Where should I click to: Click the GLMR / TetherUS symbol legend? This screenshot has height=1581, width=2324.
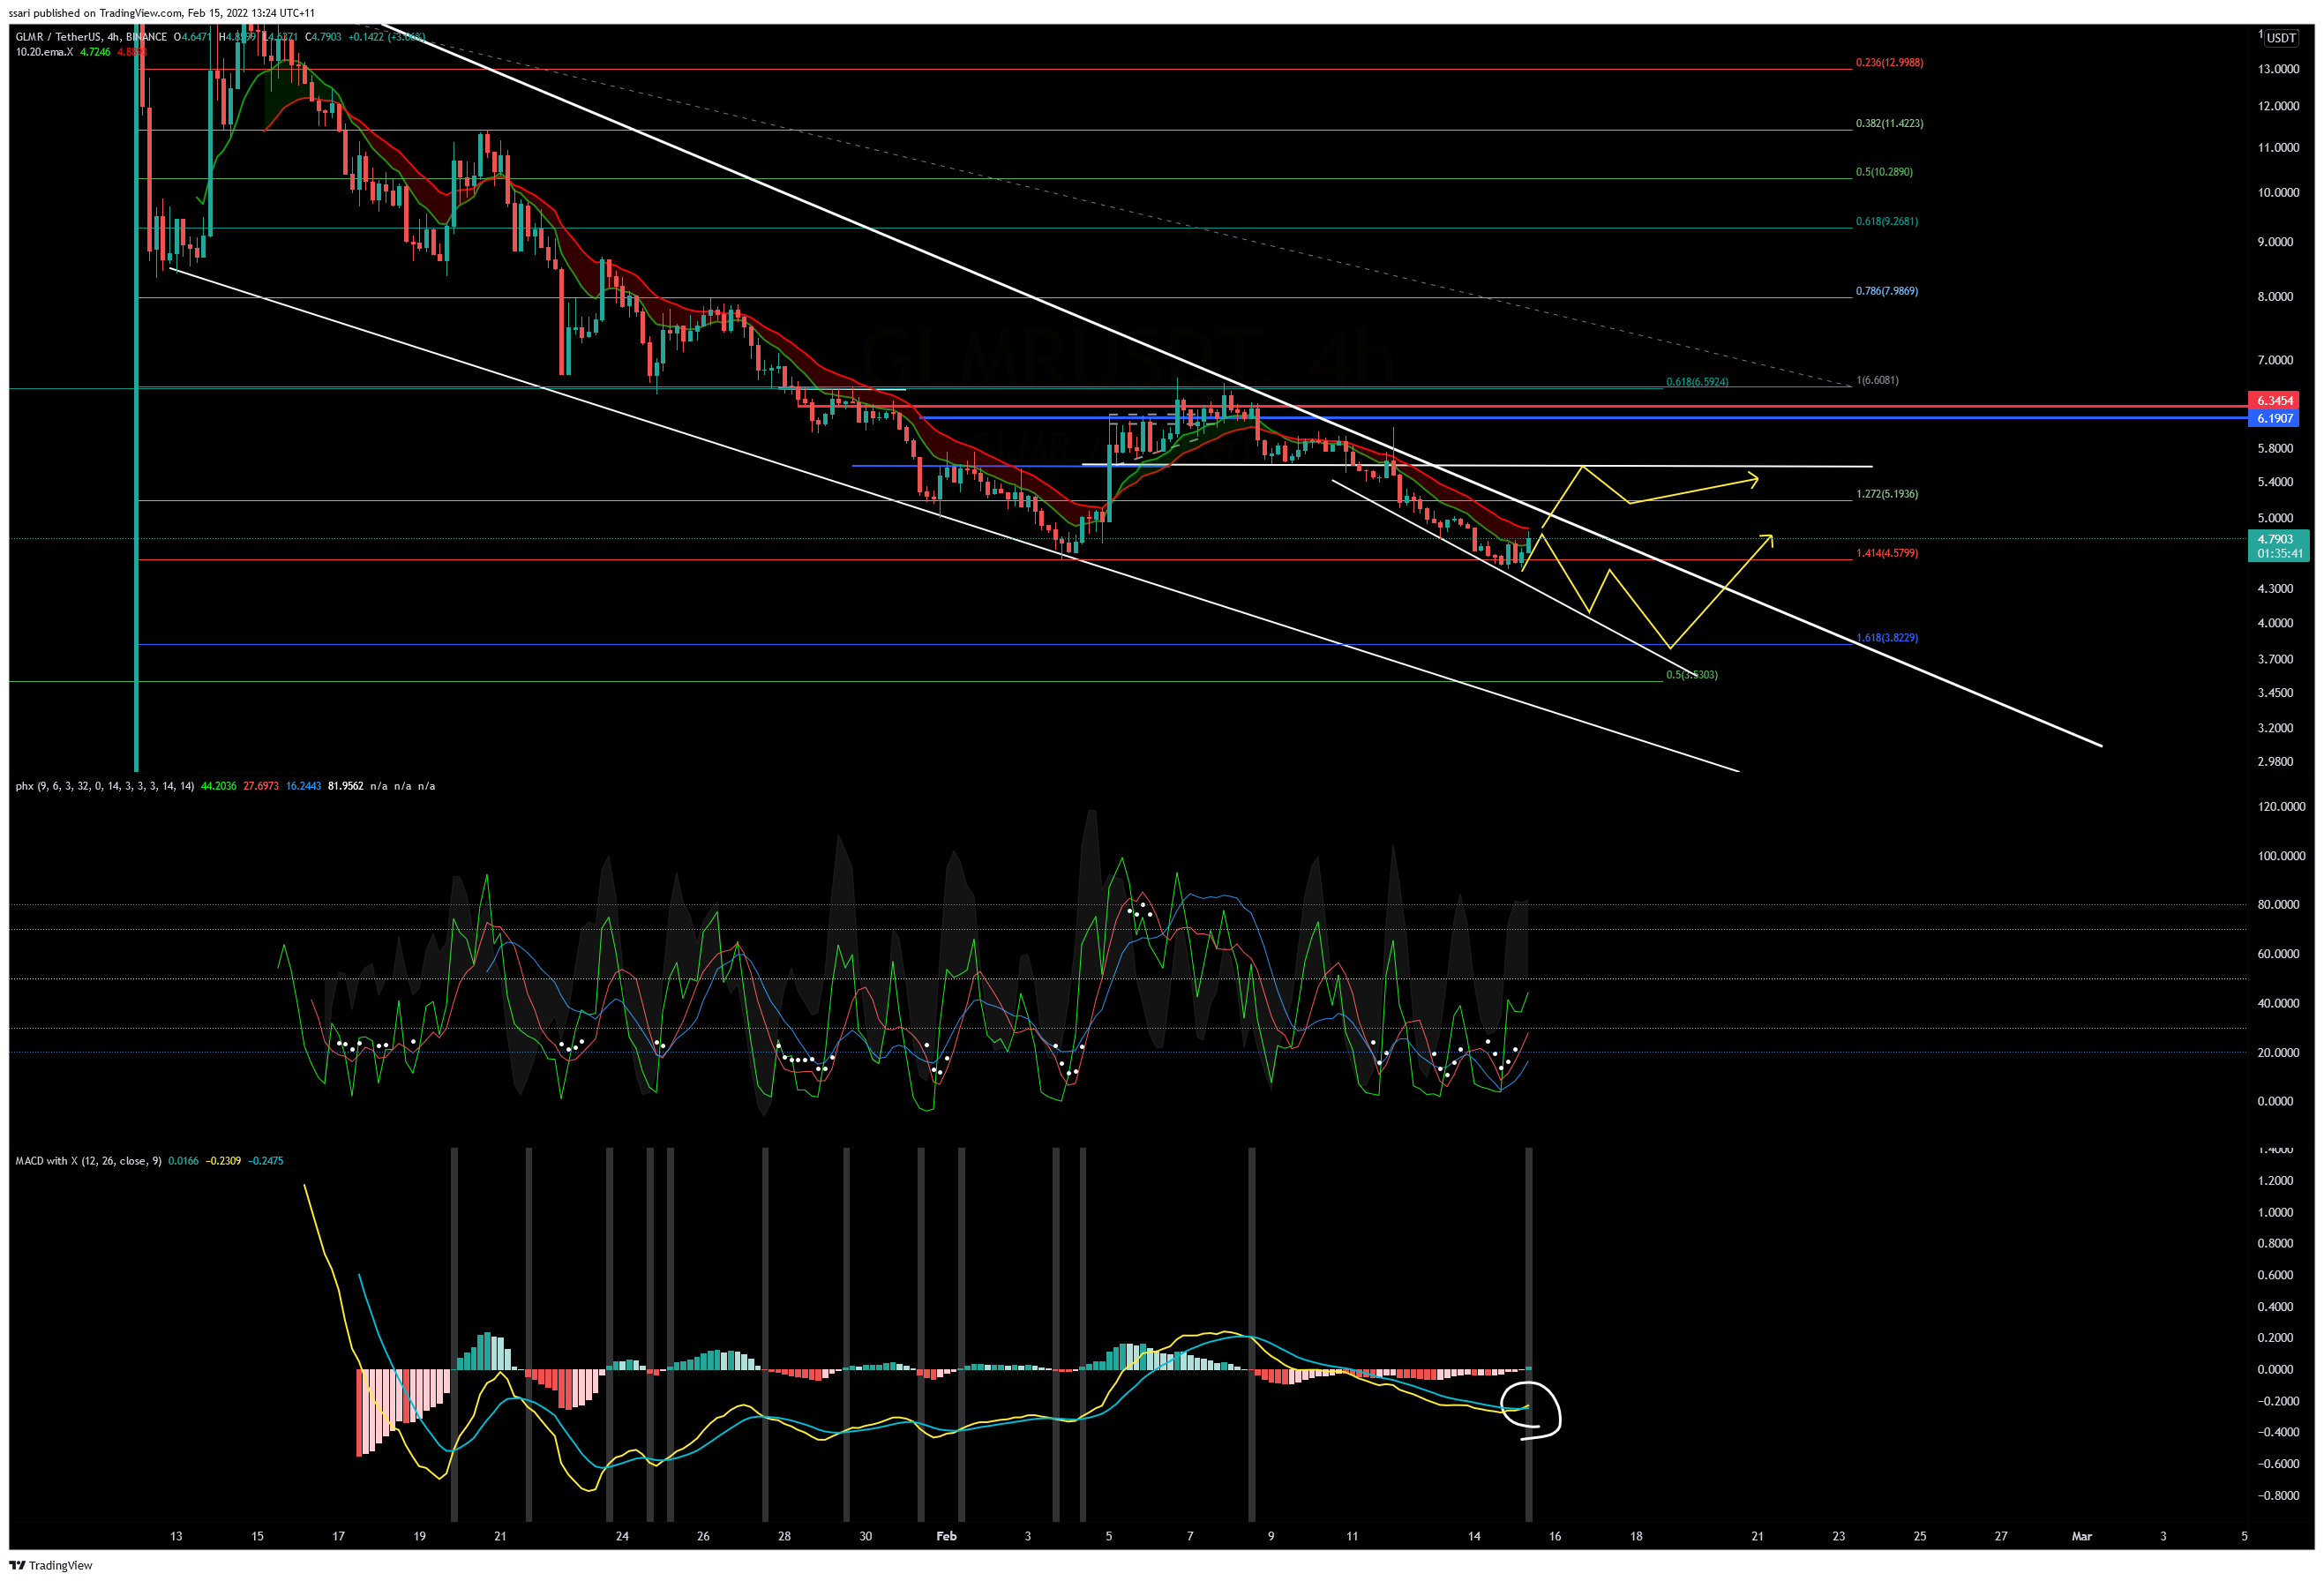(91, 37)
